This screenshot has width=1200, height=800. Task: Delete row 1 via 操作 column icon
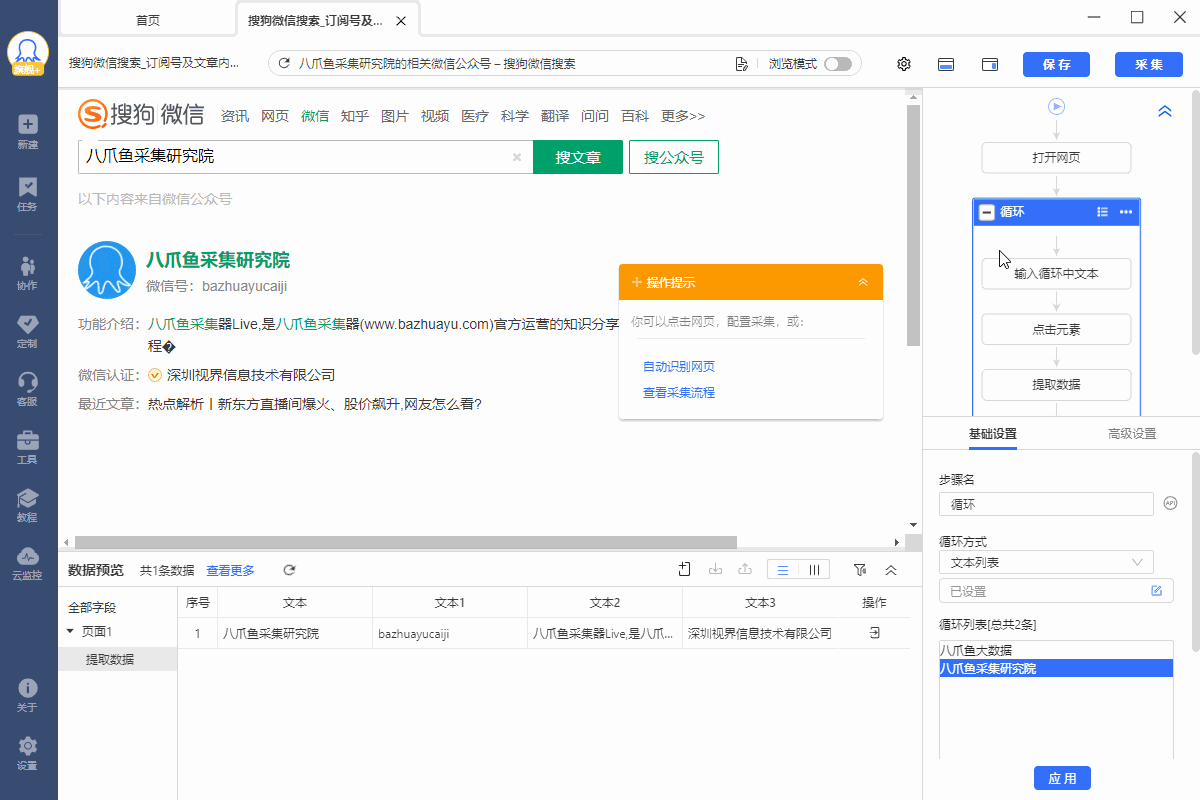click(874, 633)
